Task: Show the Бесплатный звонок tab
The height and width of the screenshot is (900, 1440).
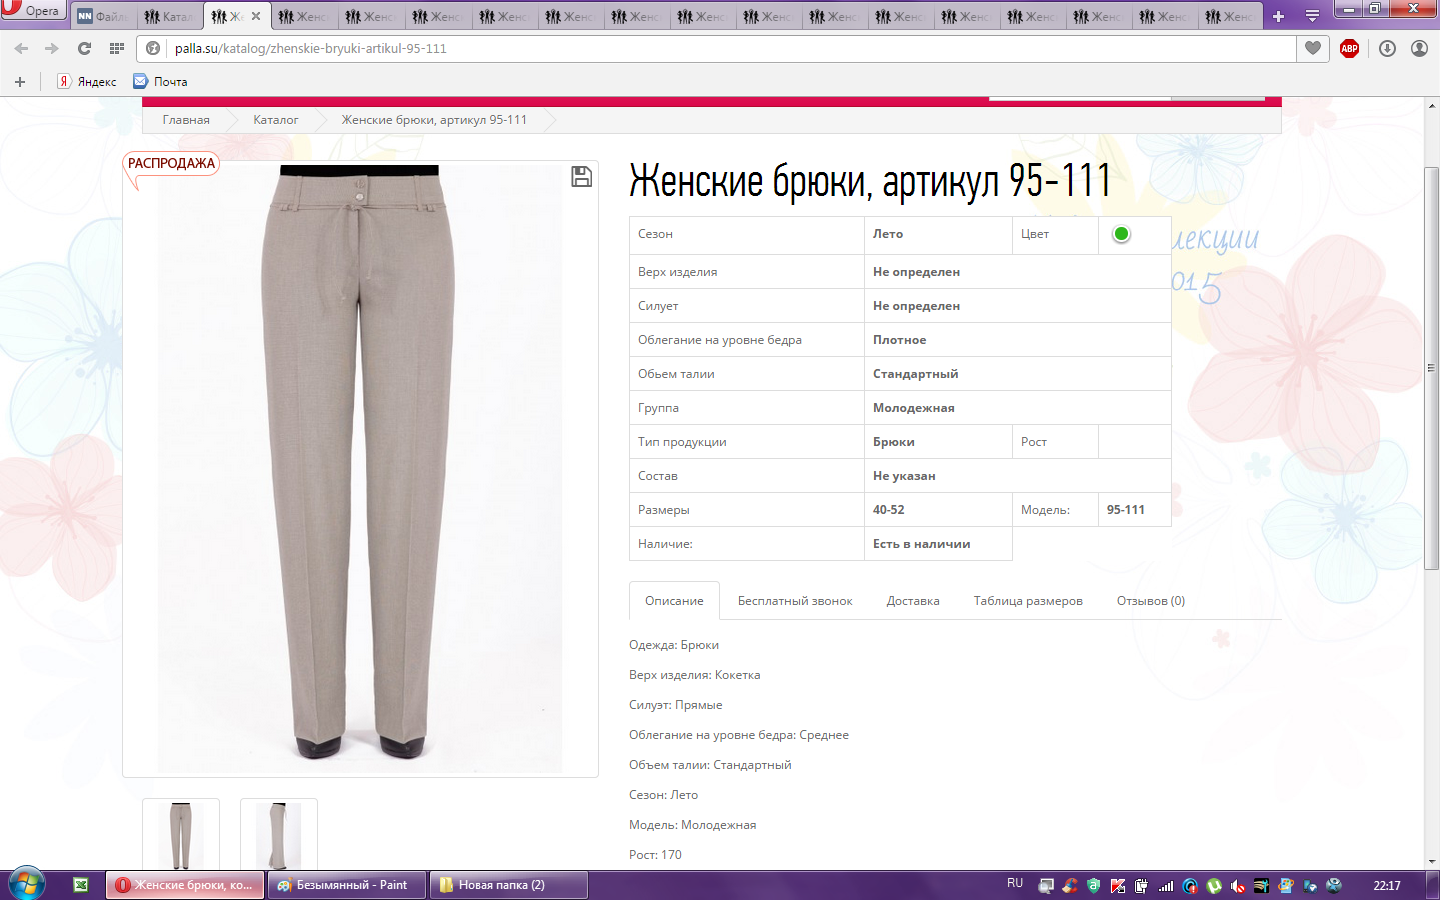Action: [x=795, y=601]
